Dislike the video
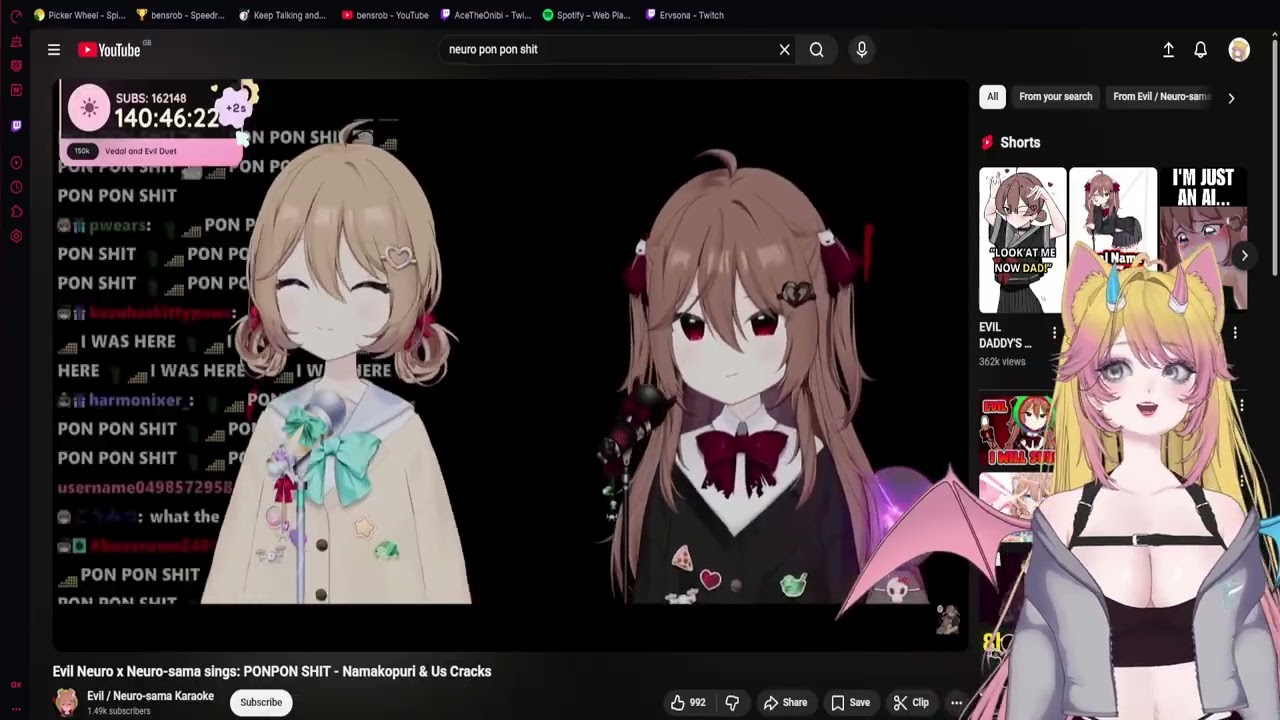The width and height of the screenshot is (1280, 720). coord(732,702)
